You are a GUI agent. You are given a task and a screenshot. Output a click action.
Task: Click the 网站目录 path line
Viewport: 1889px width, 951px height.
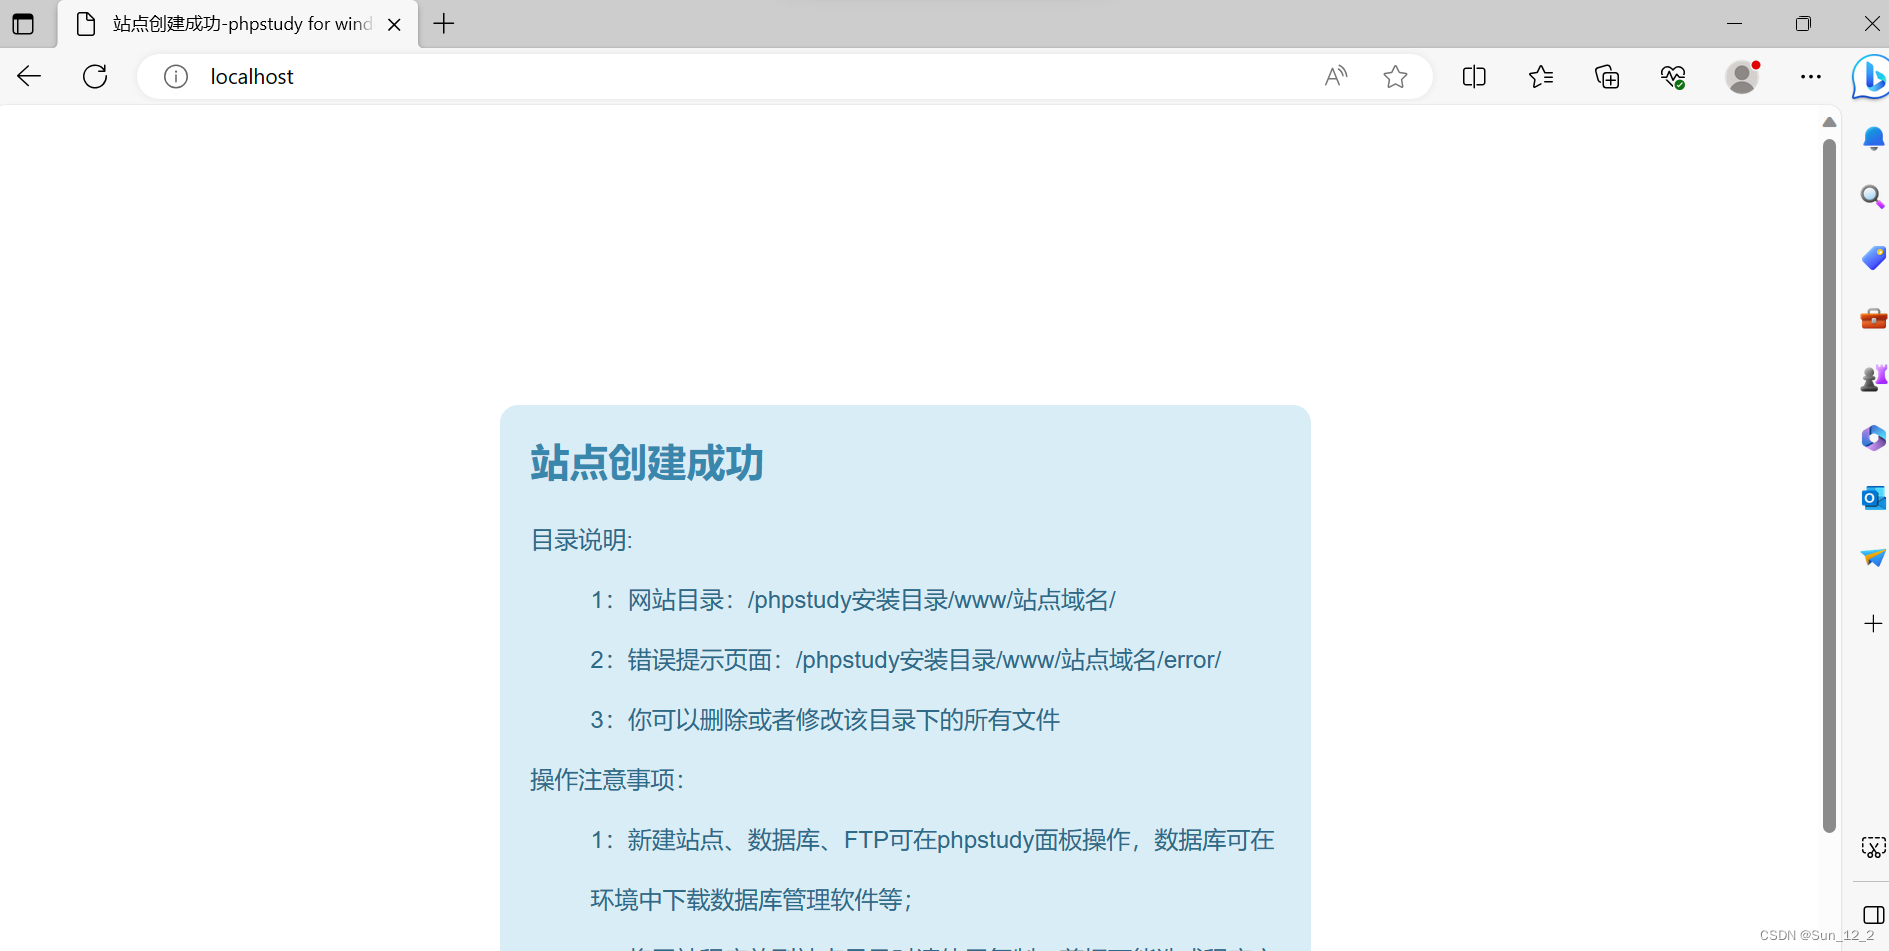[853, 600]
